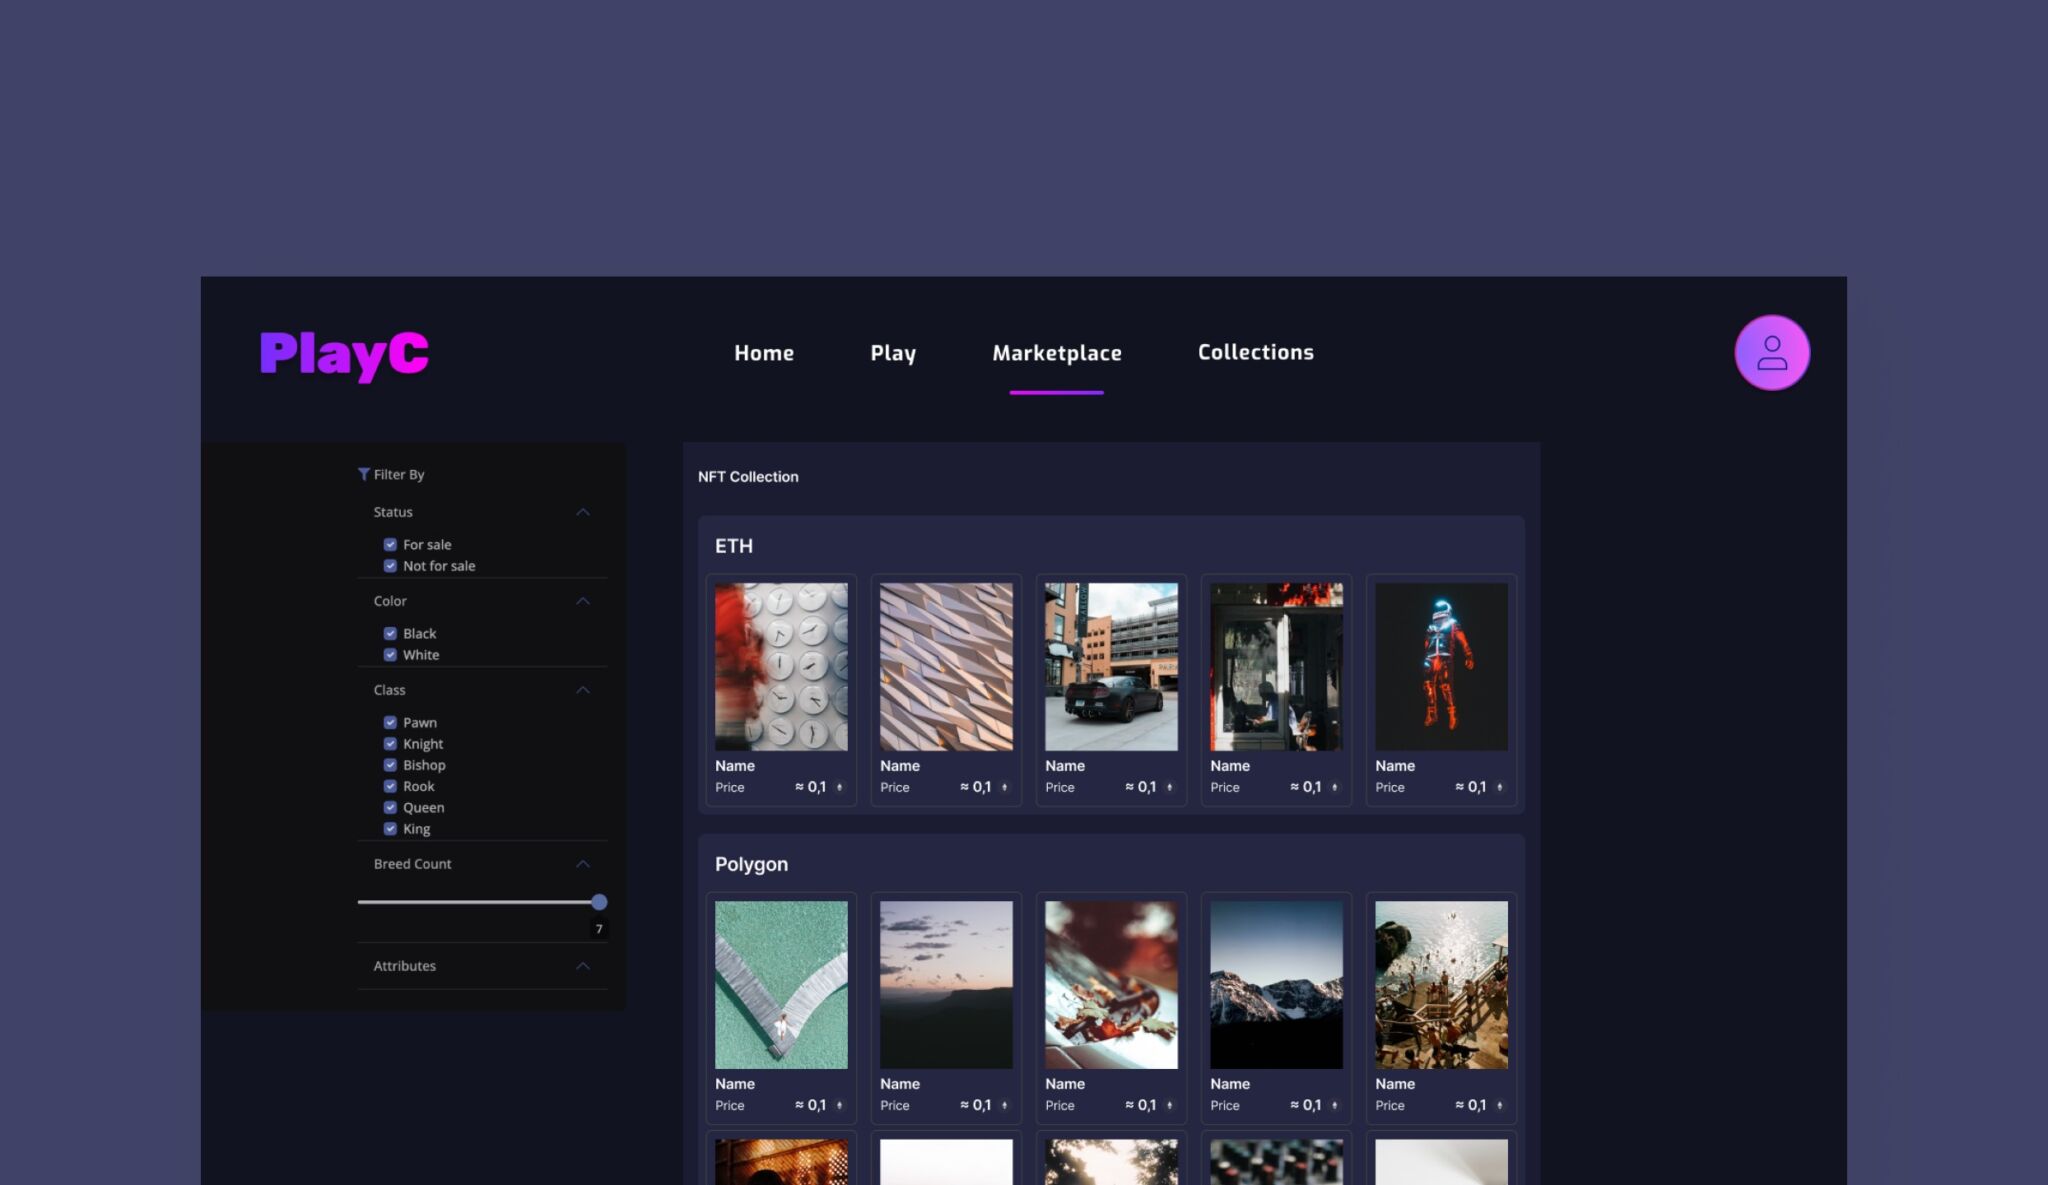2048x1185 pixels.
Task: Click the Name label under the astronaut card
Action: (1395, 766)
